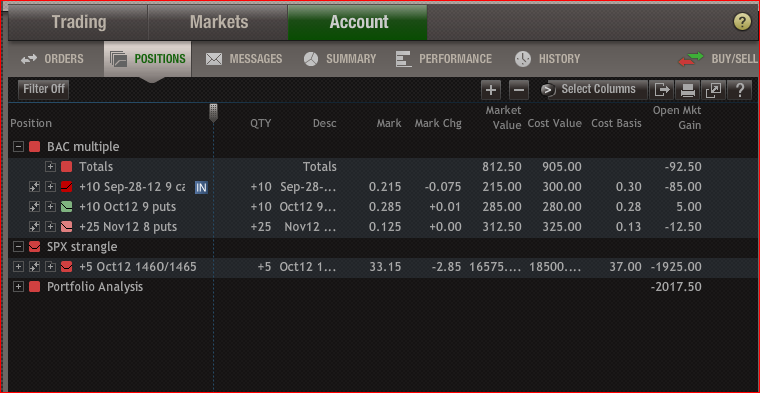Click the green chart icon of Oct12 9 puts

pyautogui.click(x=66, y=207)
